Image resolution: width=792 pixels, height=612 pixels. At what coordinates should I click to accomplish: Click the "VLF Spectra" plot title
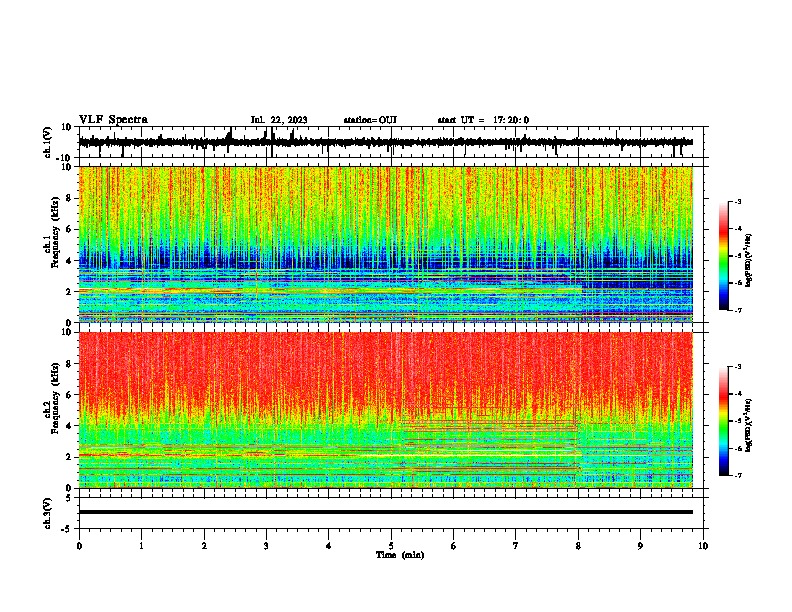tap(113, 120)
